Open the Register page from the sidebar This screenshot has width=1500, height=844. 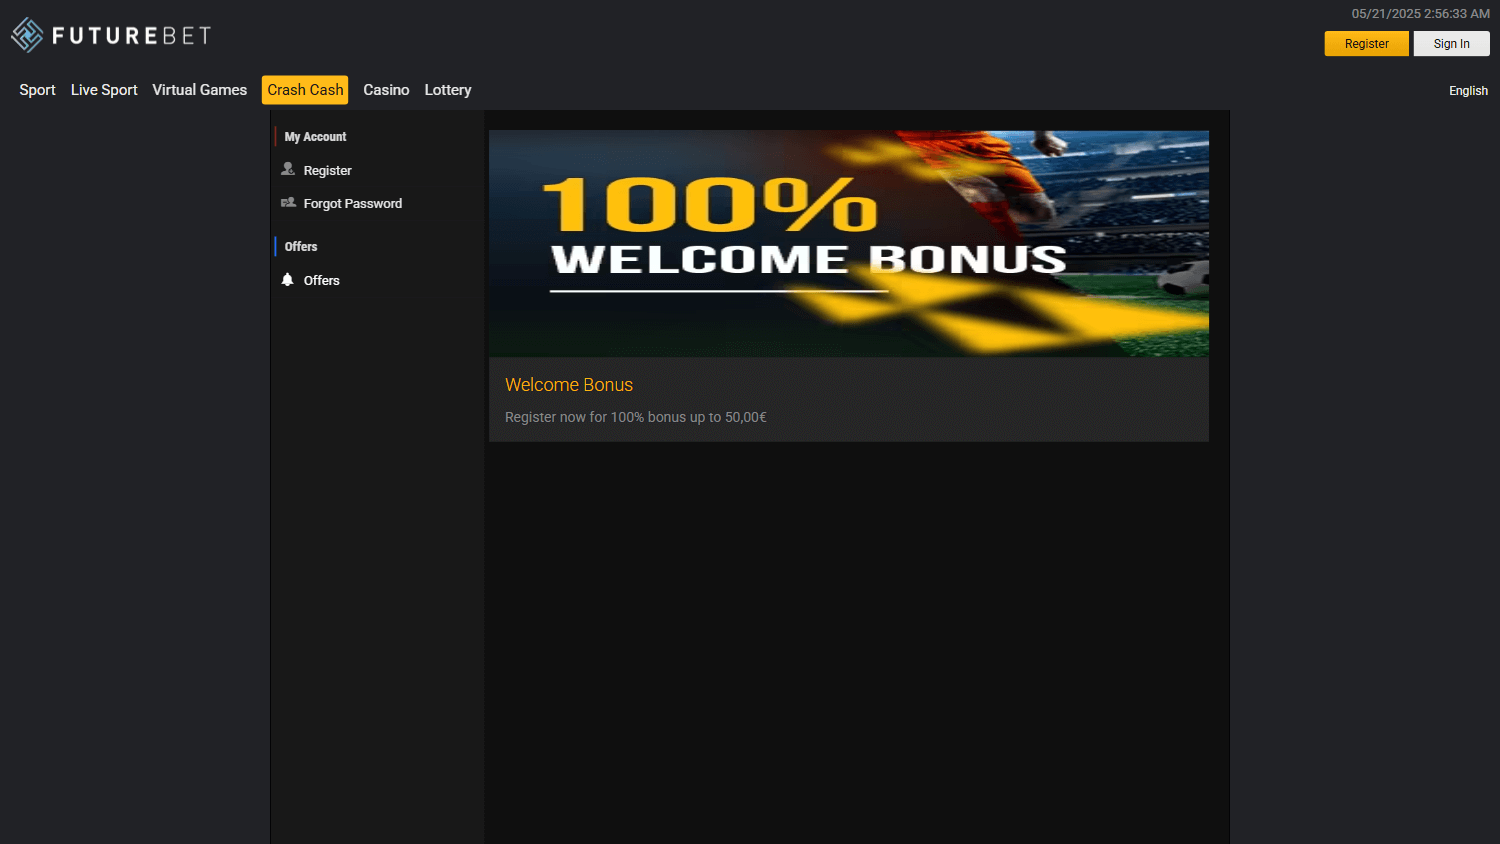(327, 170)
